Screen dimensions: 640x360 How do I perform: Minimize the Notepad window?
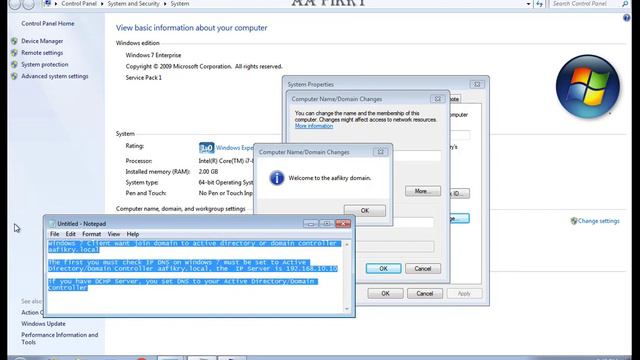pos(311,223)
